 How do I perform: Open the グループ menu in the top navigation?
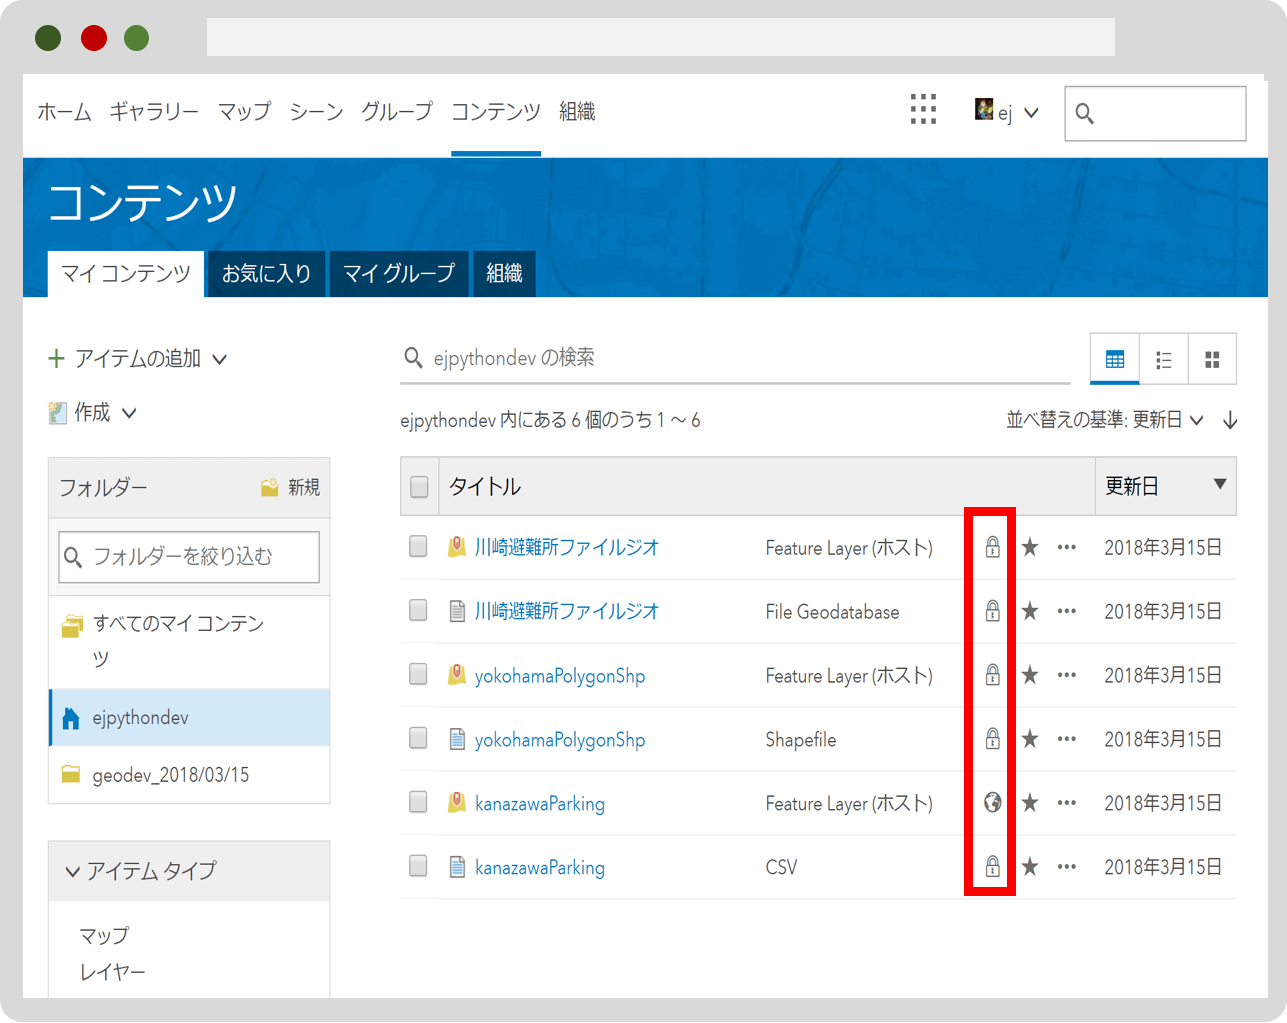(x=396, y=112)
